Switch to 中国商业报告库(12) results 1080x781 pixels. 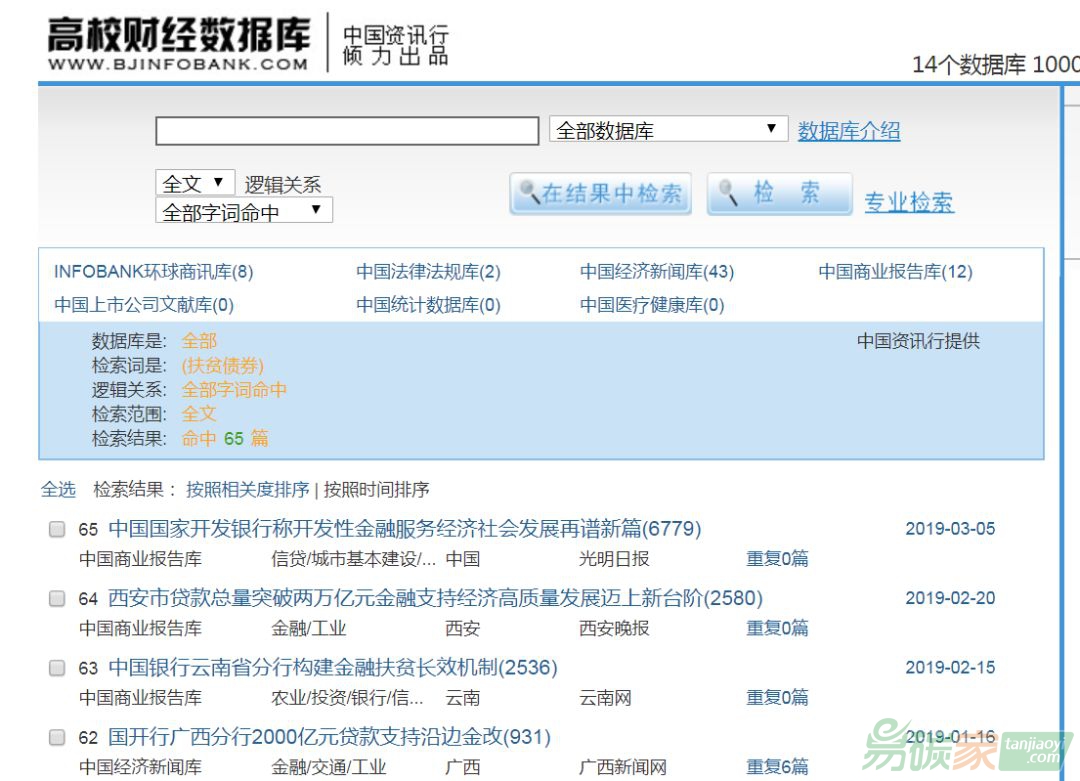[x=895, y=272]
